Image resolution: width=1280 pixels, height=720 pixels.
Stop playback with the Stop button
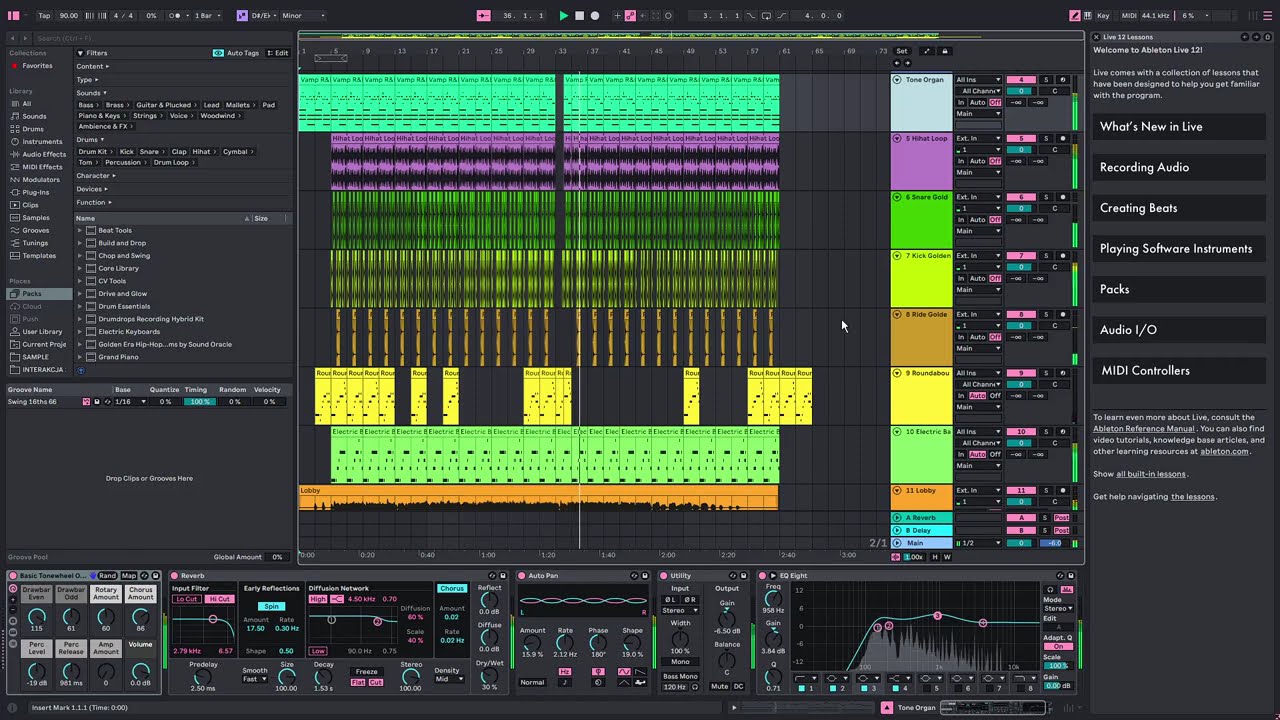pyautogui.click(x=579, y=16)
